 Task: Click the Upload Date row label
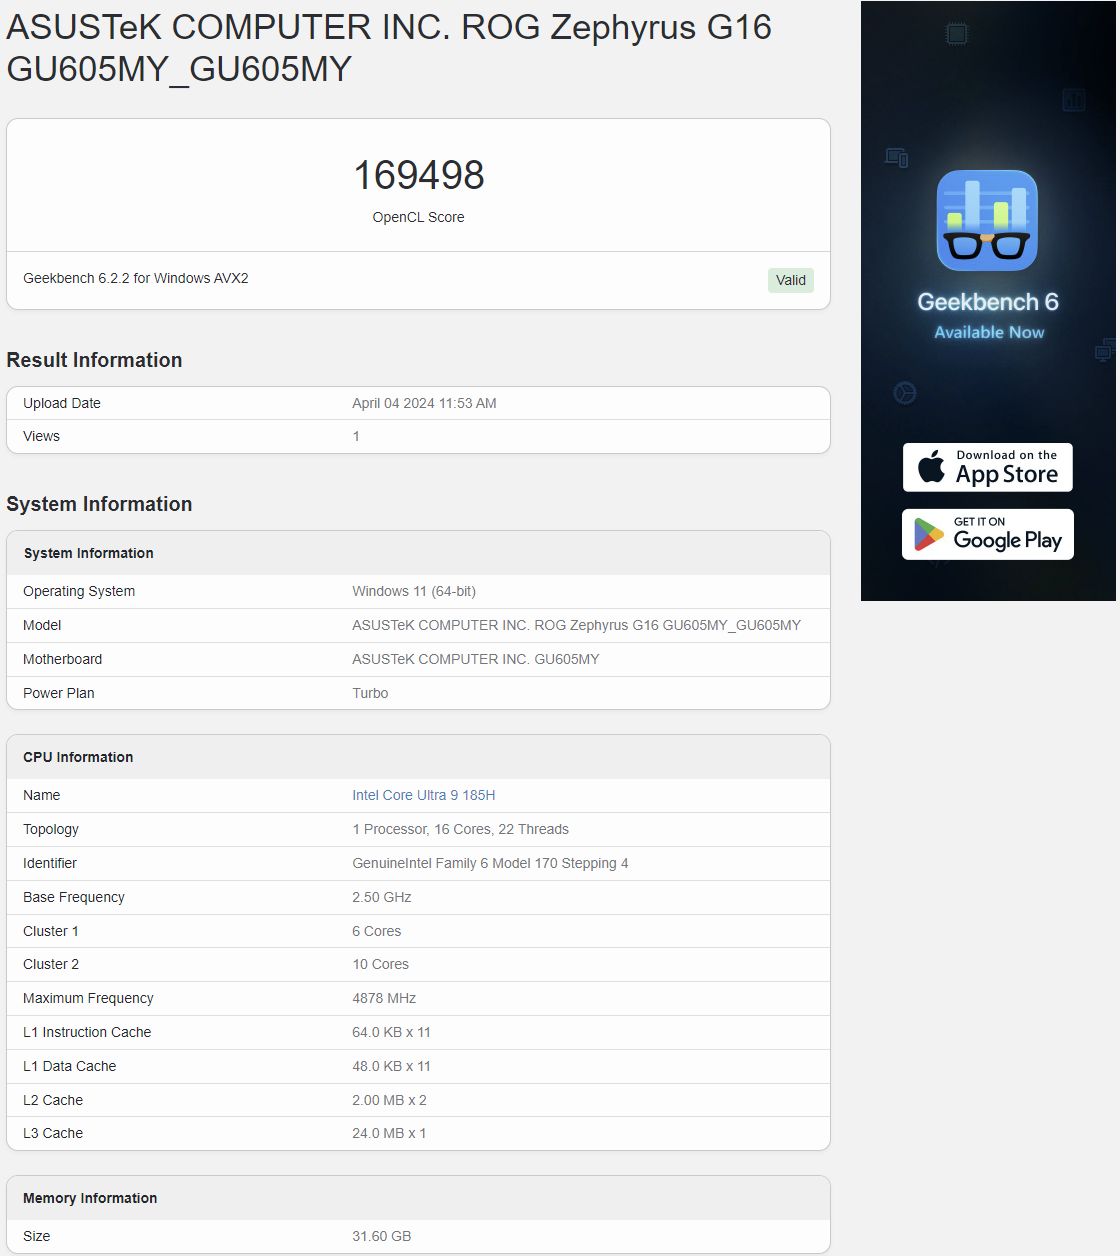(x=62, y=403)
